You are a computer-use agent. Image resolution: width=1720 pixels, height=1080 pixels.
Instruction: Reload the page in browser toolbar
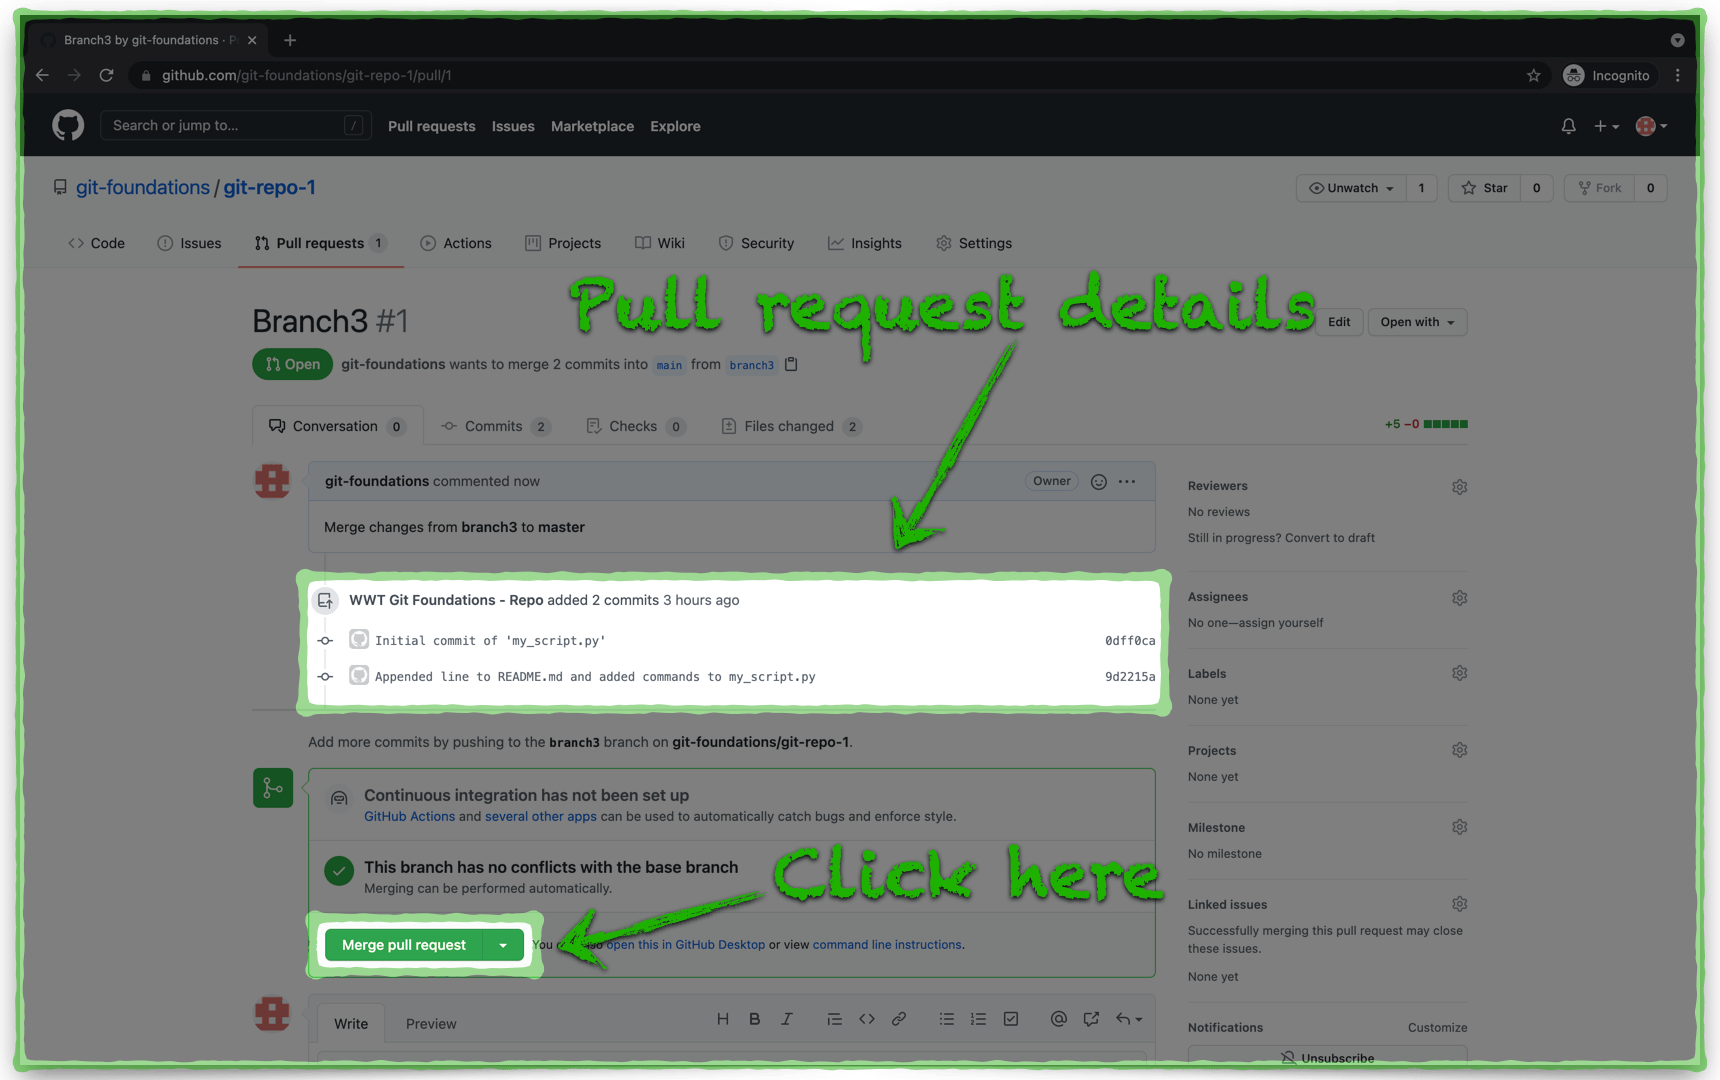(107, 75)
